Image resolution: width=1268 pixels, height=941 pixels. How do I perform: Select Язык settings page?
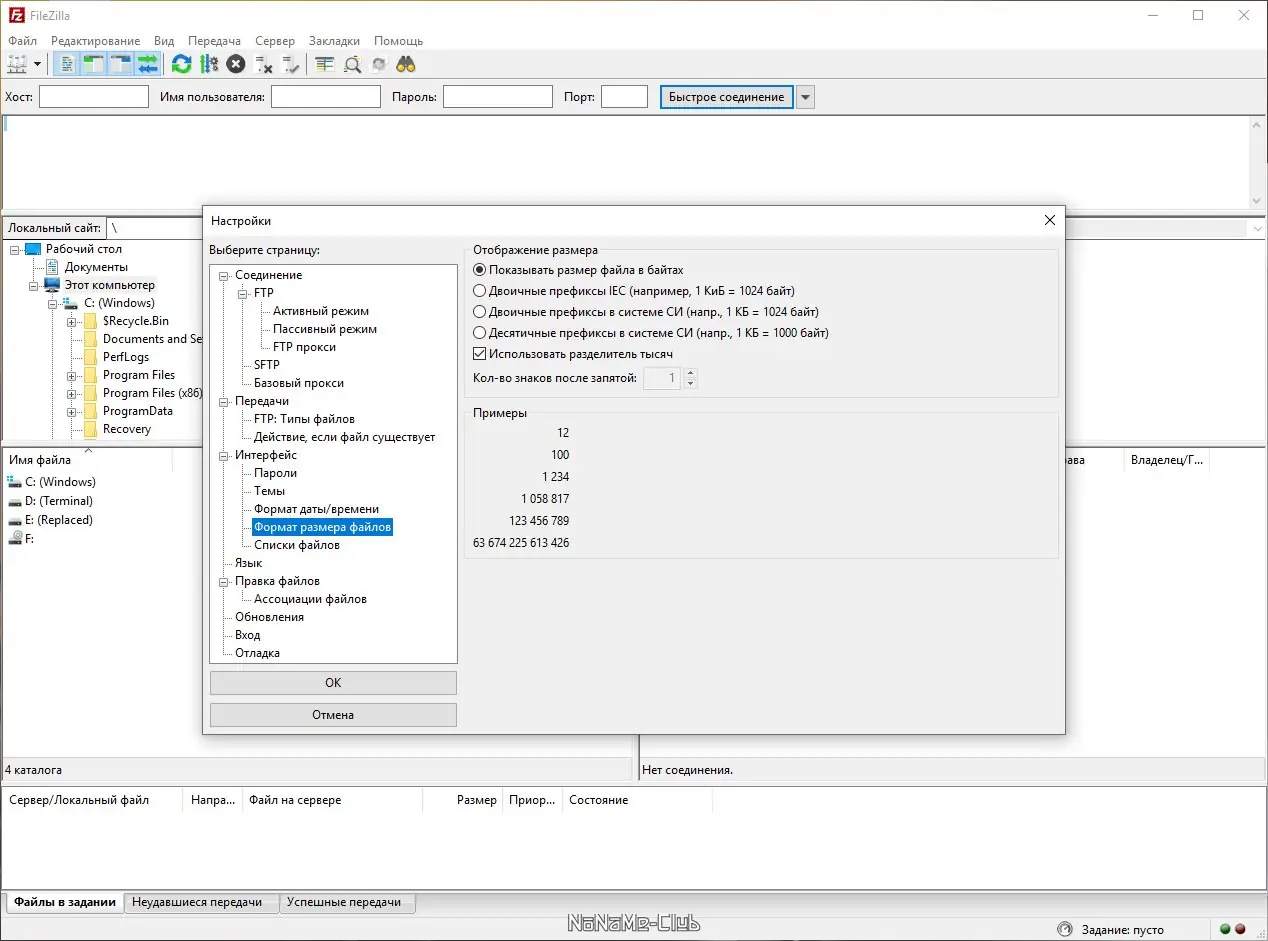click(248, 563)
